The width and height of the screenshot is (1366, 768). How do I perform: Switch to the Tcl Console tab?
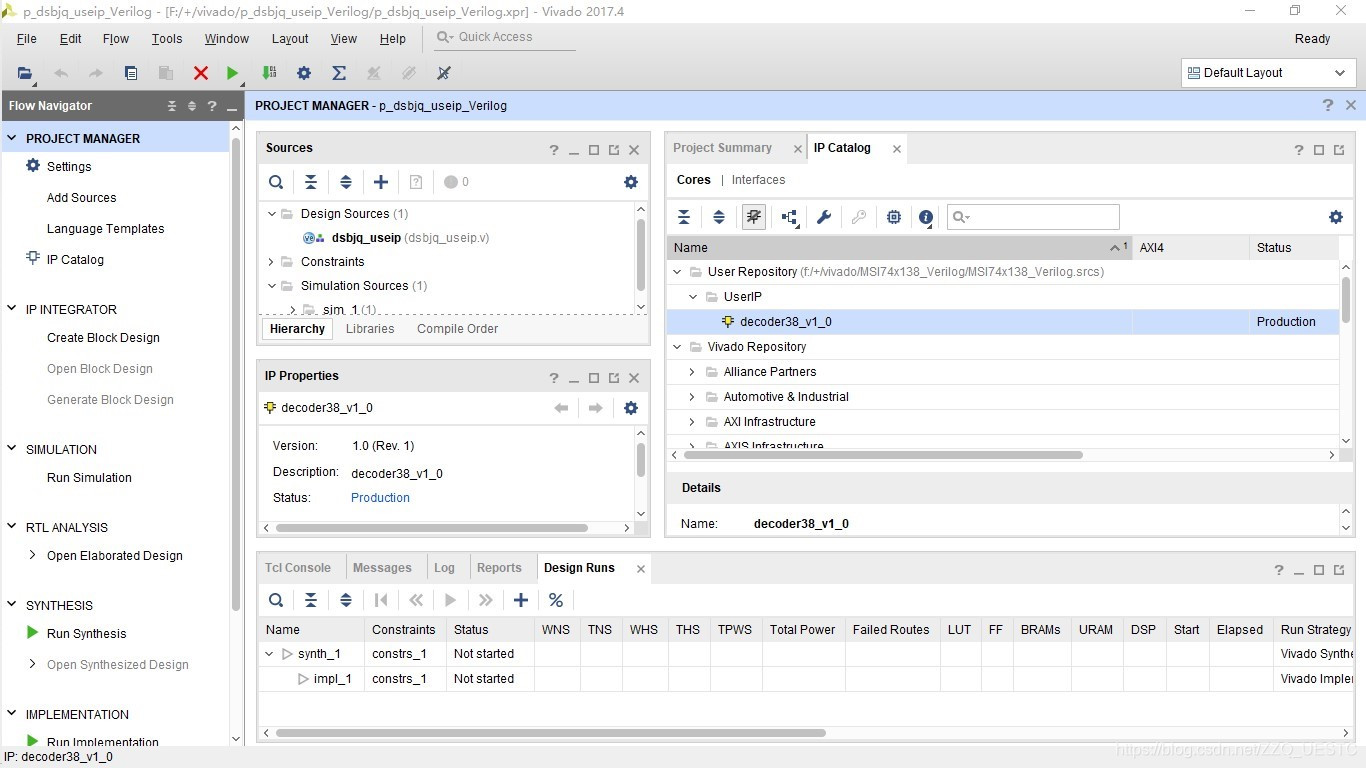[297, 568]
